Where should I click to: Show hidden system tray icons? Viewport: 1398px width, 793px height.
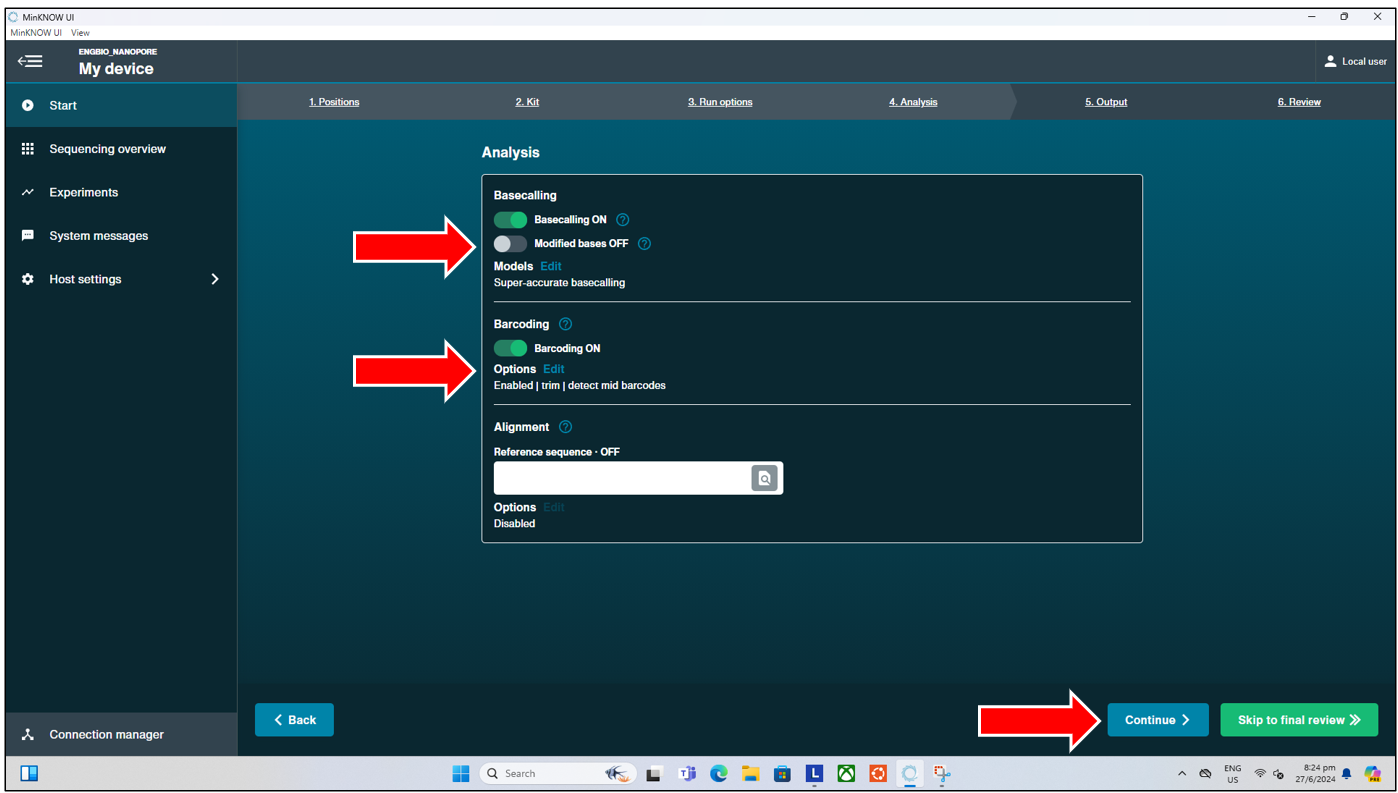pos(1182,774)
